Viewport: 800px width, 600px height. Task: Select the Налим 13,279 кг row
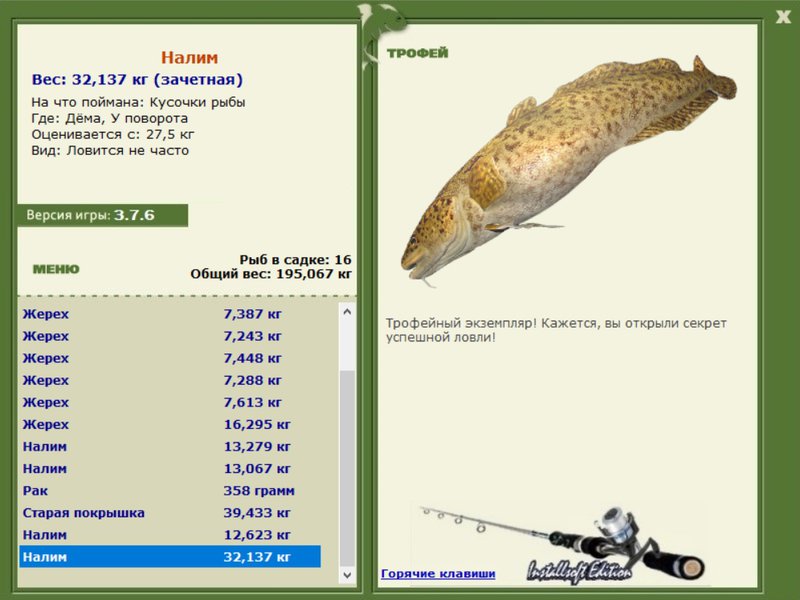pyautogui.click(x=170, y=446)
